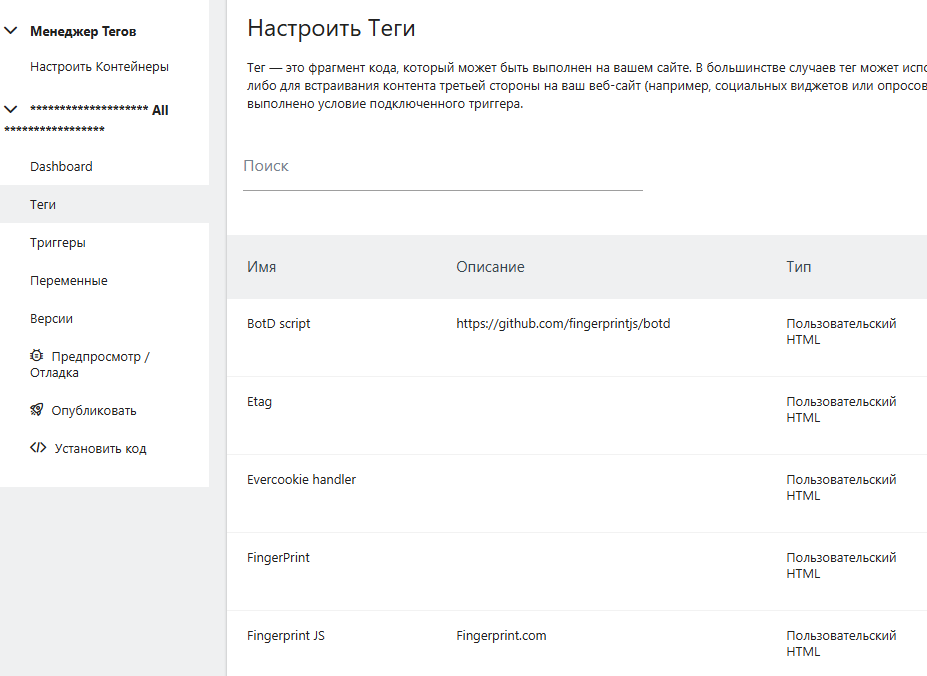The height and width of the screenshot is (676, 927).
Task: Collapse the Менеджер Тегов section chevron
Action: pos(9,31)
